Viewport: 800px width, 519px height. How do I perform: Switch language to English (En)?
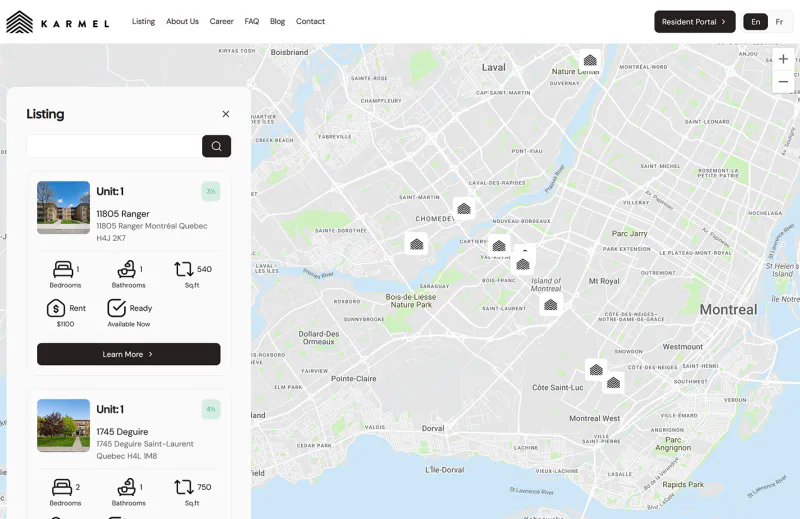[x=756, y=22]
